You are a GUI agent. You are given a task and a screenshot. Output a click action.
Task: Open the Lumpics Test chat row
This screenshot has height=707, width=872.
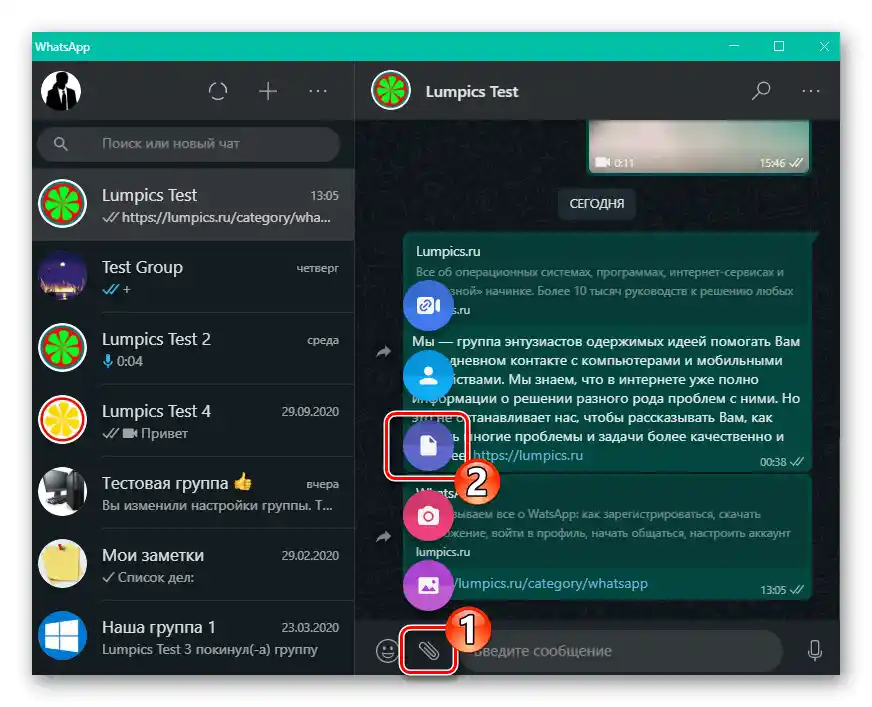(x=193, y=205)
